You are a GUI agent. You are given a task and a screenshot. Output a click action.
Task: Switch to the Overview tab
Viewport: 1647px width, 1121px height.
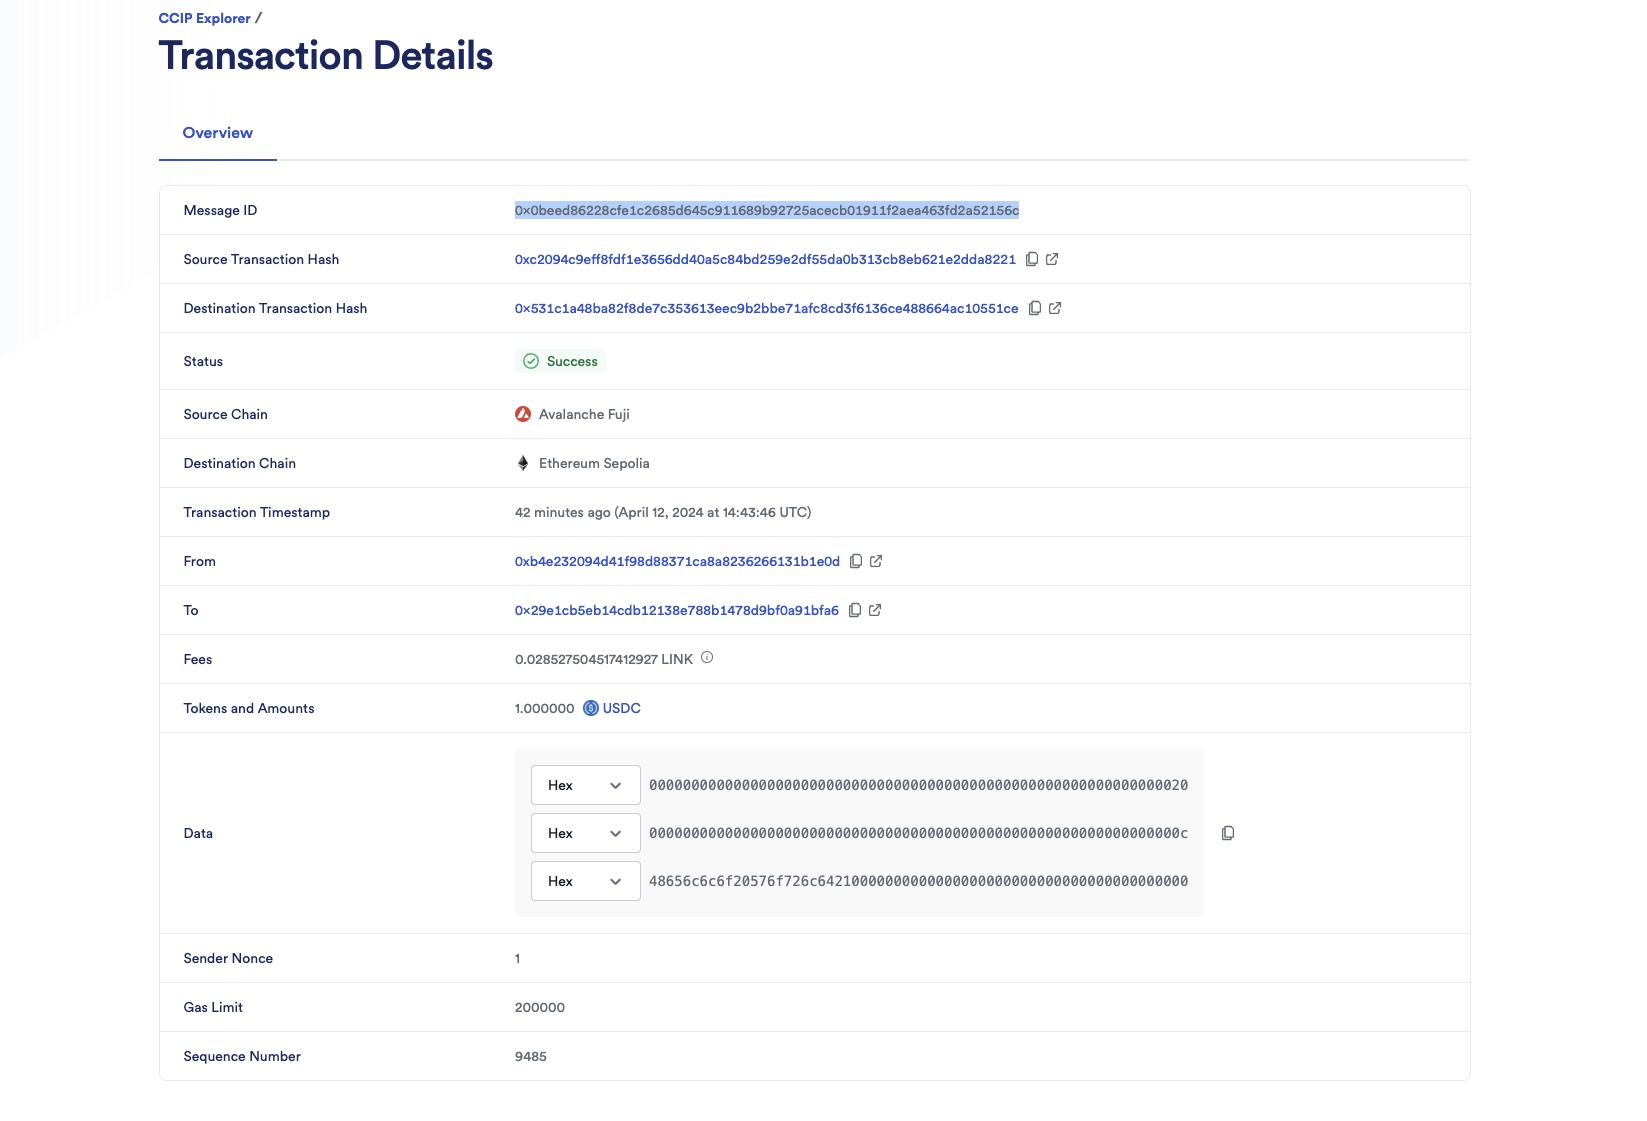pos(217,132)
